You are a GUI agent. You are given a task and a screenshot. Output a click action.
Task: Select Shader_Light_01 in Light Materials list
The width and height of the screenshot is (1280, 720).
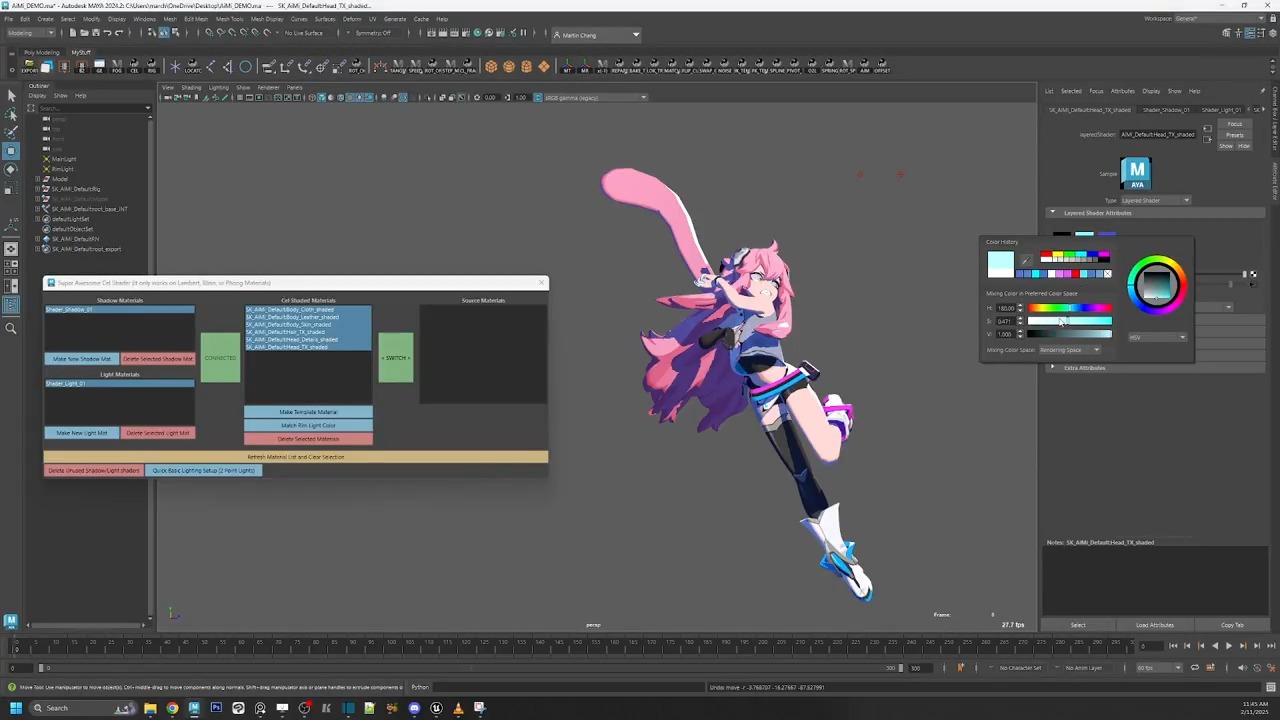[120, 384]
